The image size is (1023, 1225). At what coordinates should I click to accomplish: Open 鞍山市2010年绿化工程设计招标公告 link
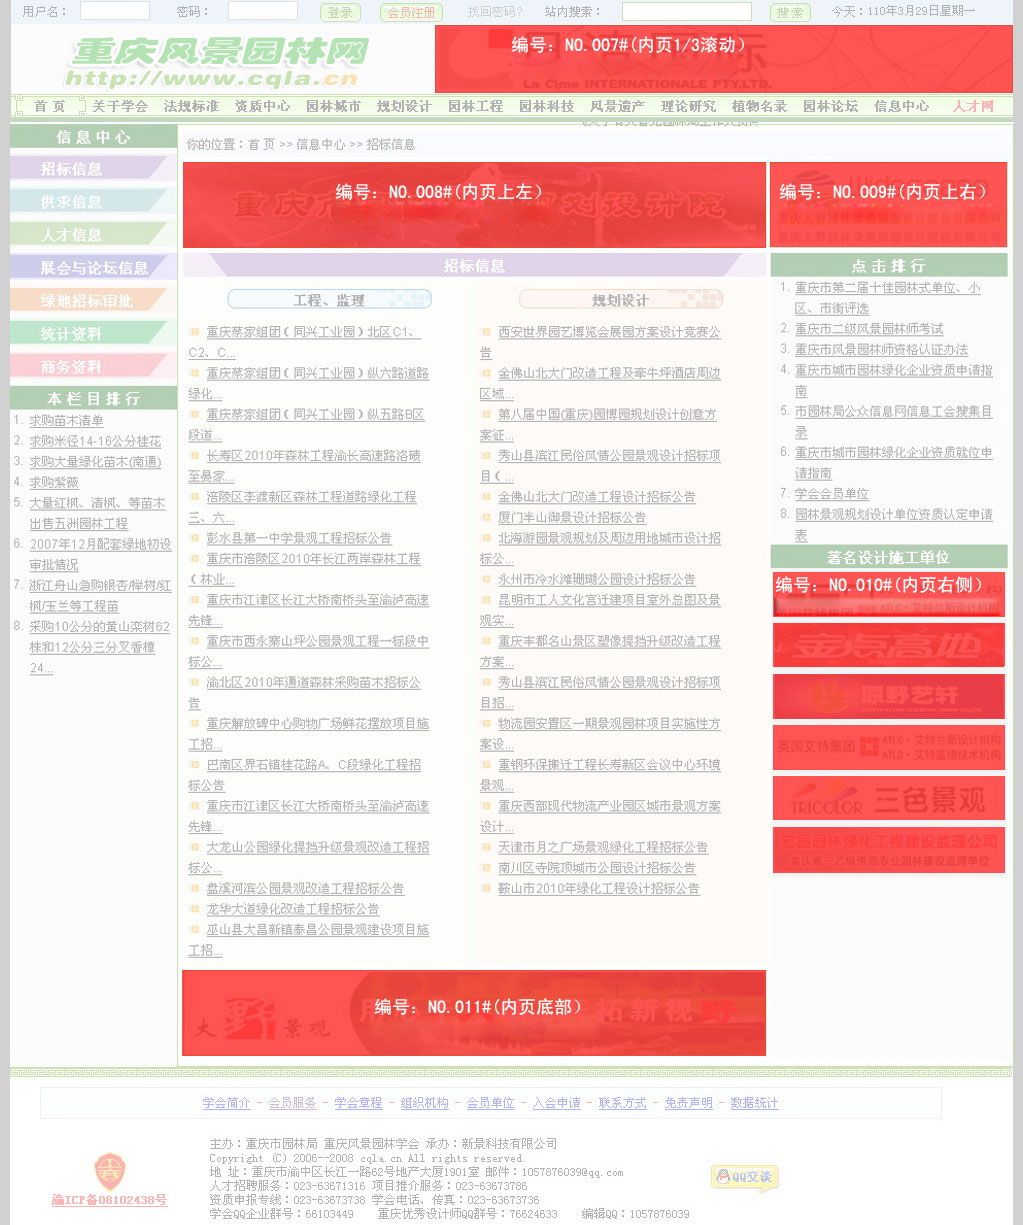tap(599, 888)
